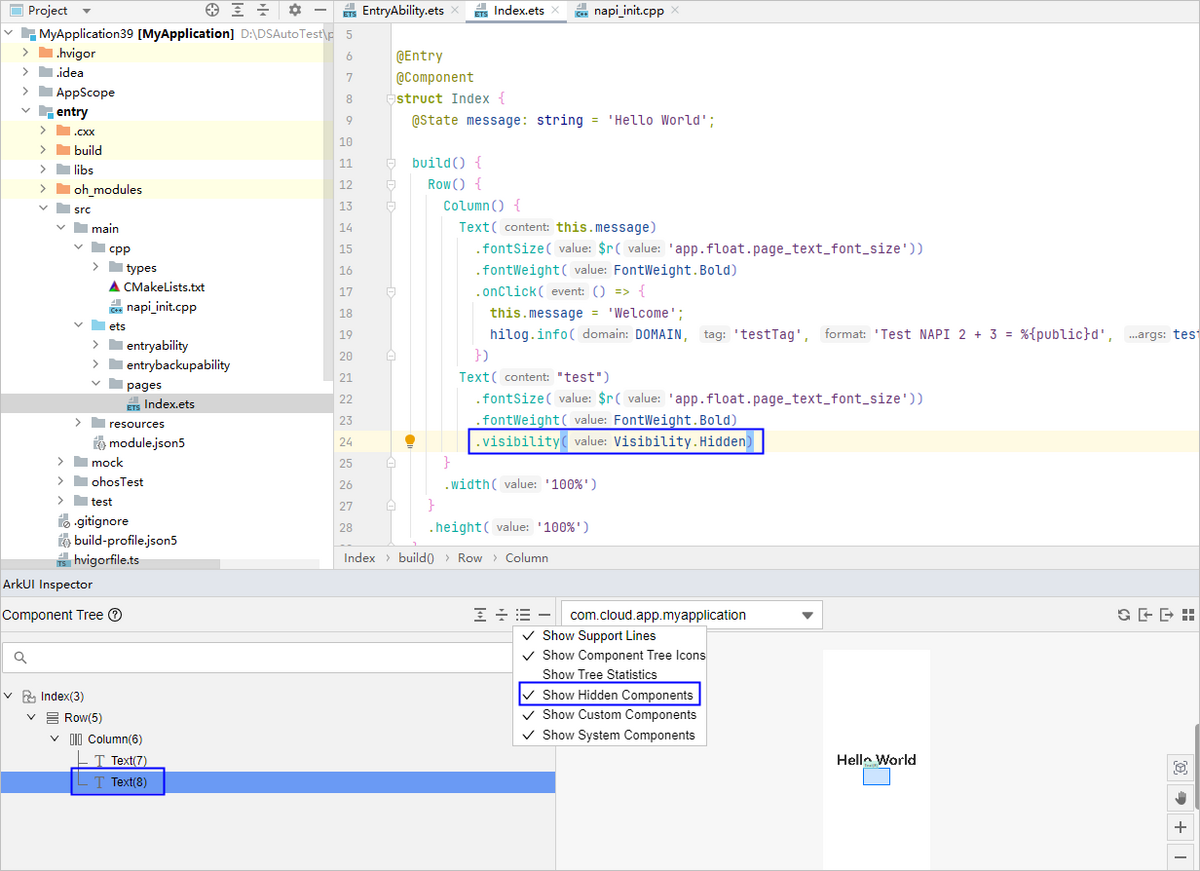Screen dimensions: 1200x871
Task: Open module.json5 in the project tree
Action: pyautogui.click(x=146, y=442)
